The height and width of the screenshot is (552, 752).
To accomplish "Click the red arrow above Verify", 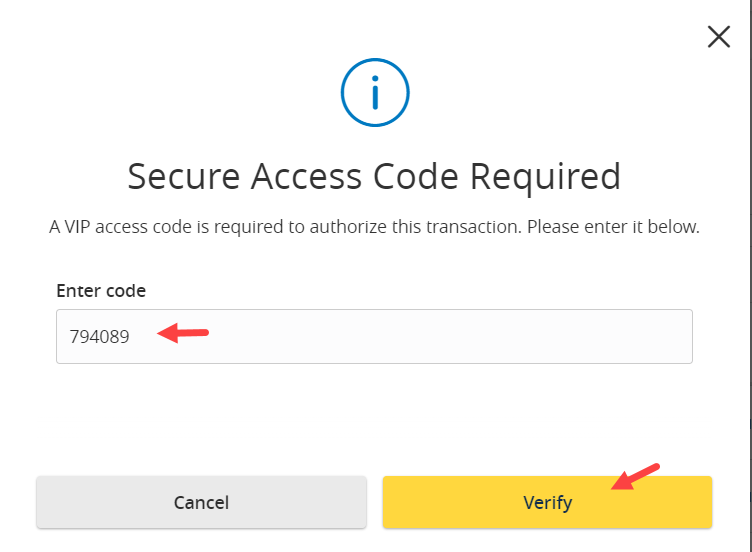I will click(635, 477).
